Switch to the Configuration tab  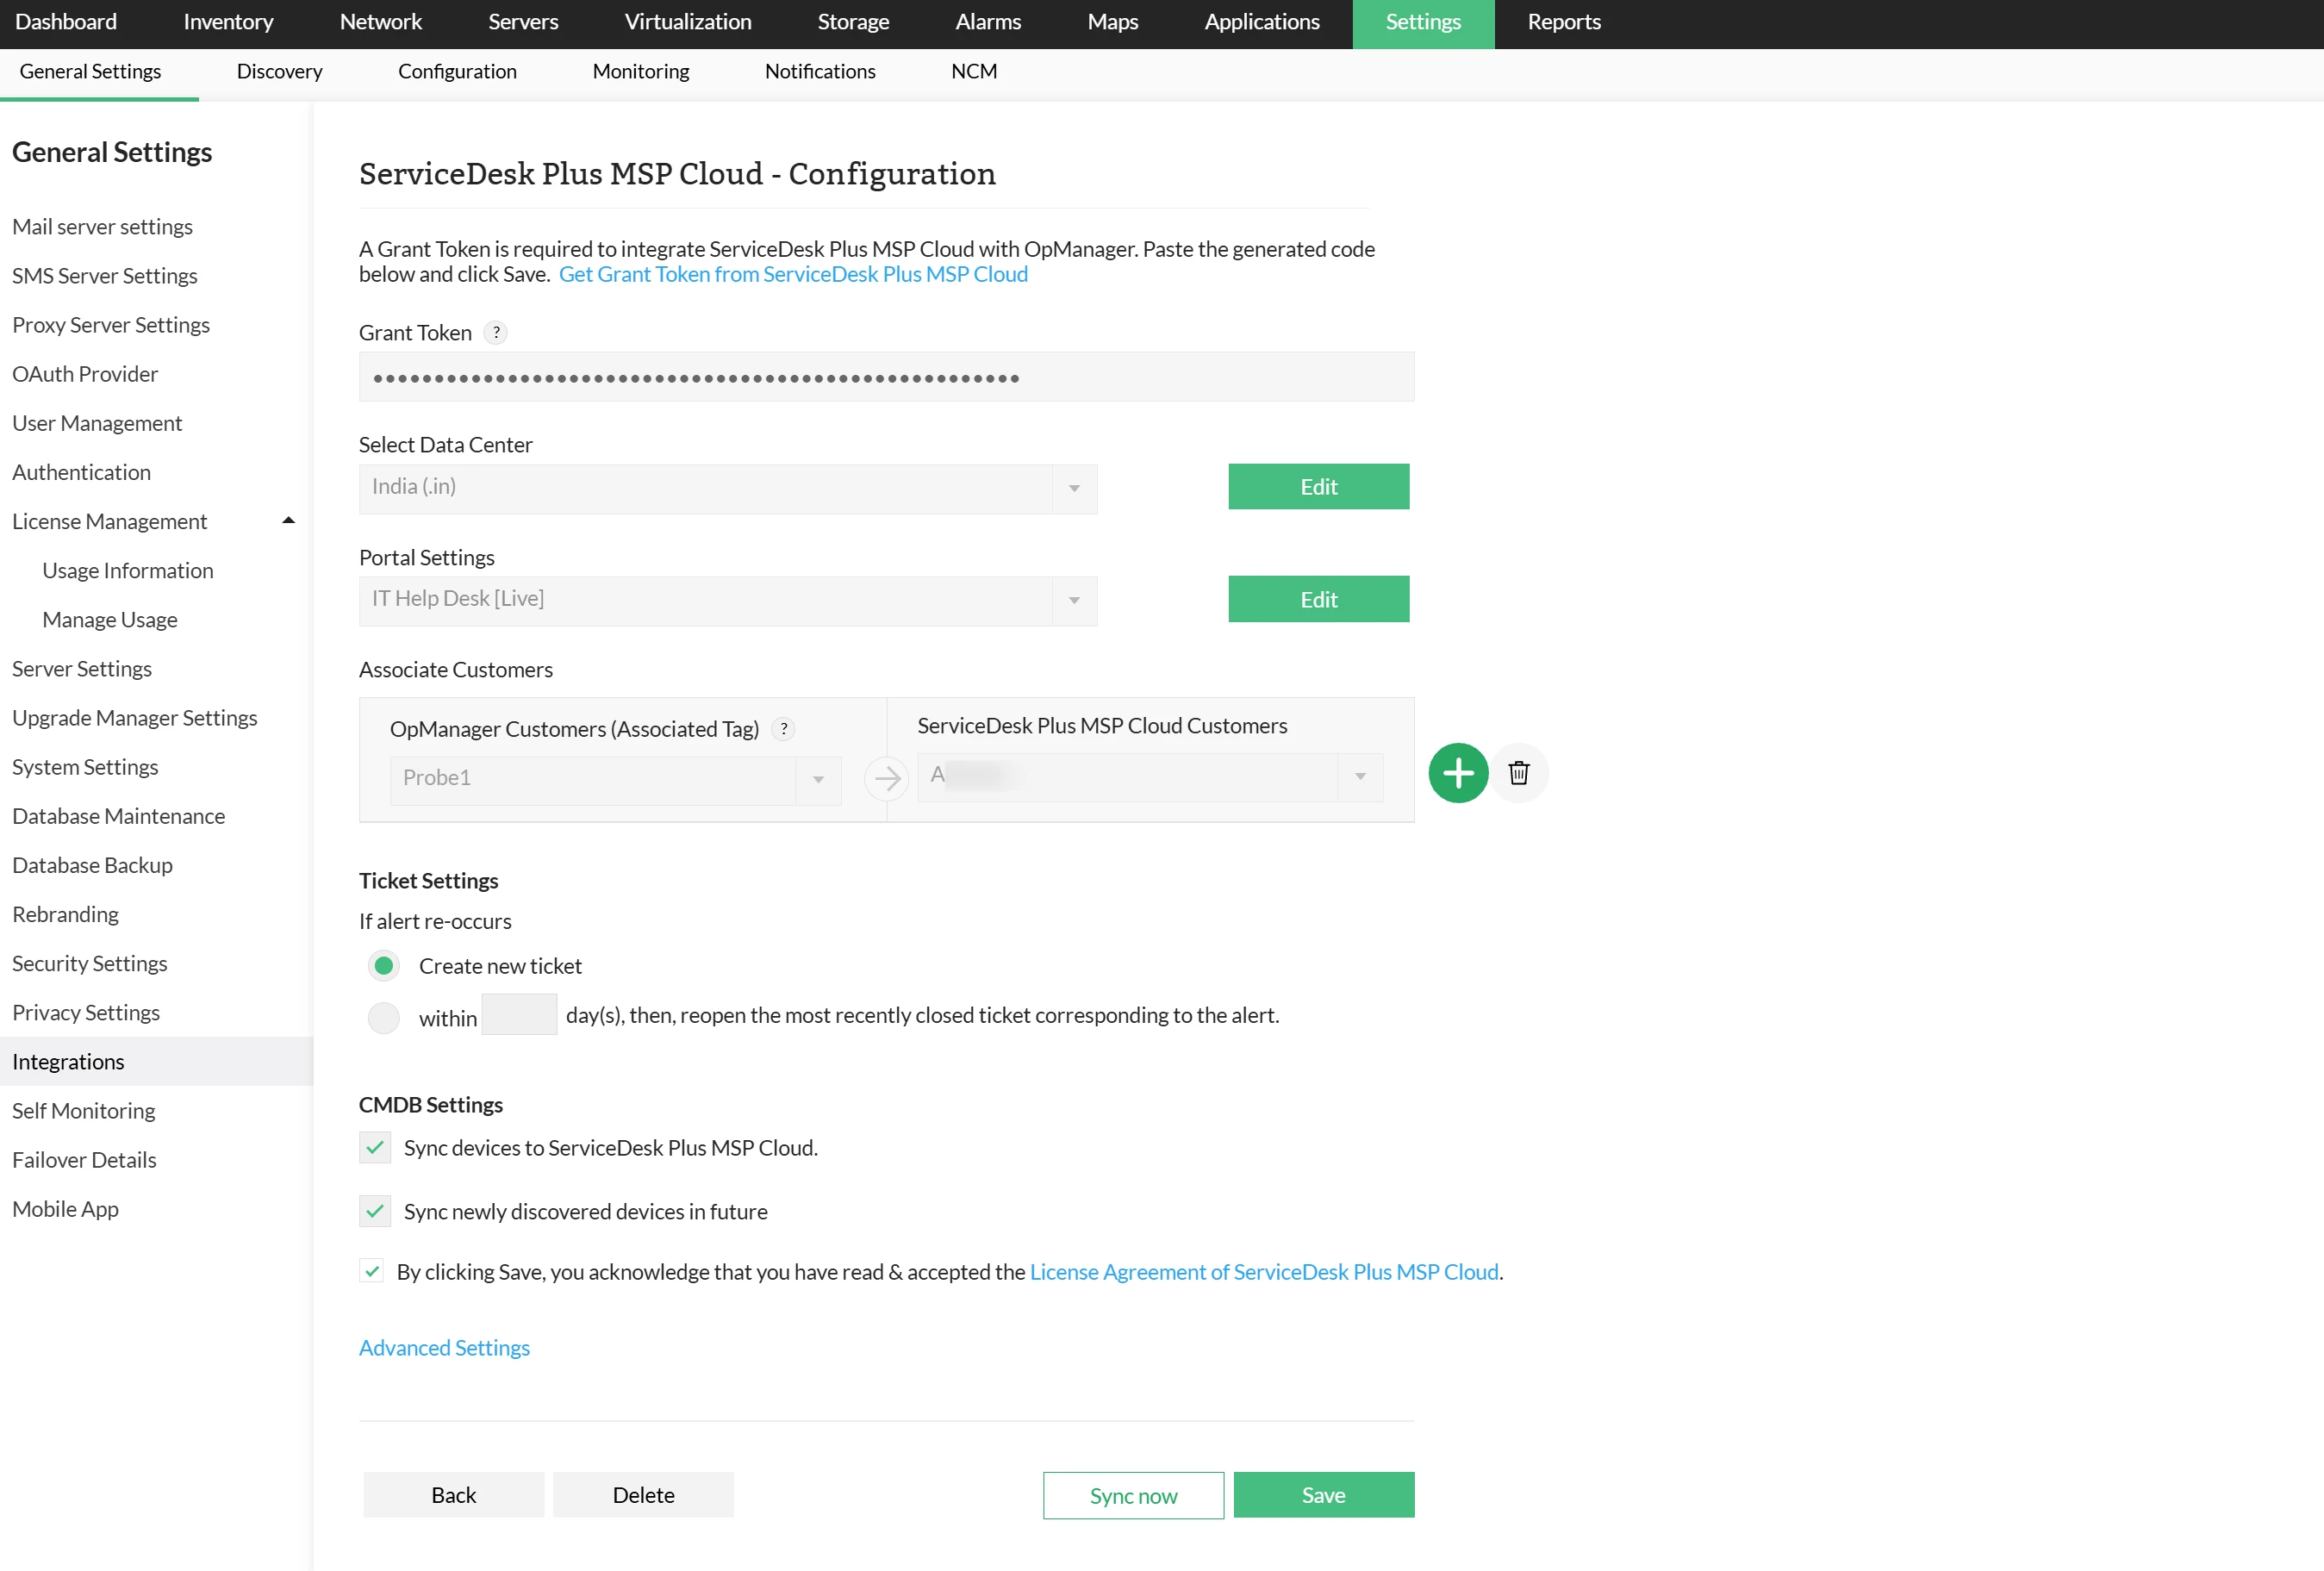click(x=457, y=72)
